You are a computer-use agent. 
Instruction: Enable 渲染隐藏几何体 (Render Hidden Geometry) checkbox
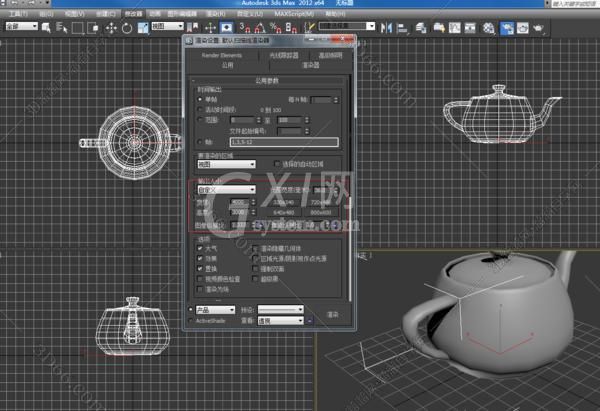click(256, 248)
